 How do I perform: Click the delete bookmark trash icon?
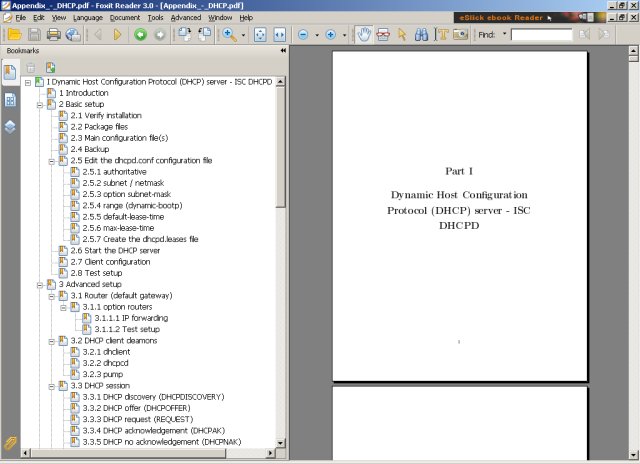[x=31, y=68]
